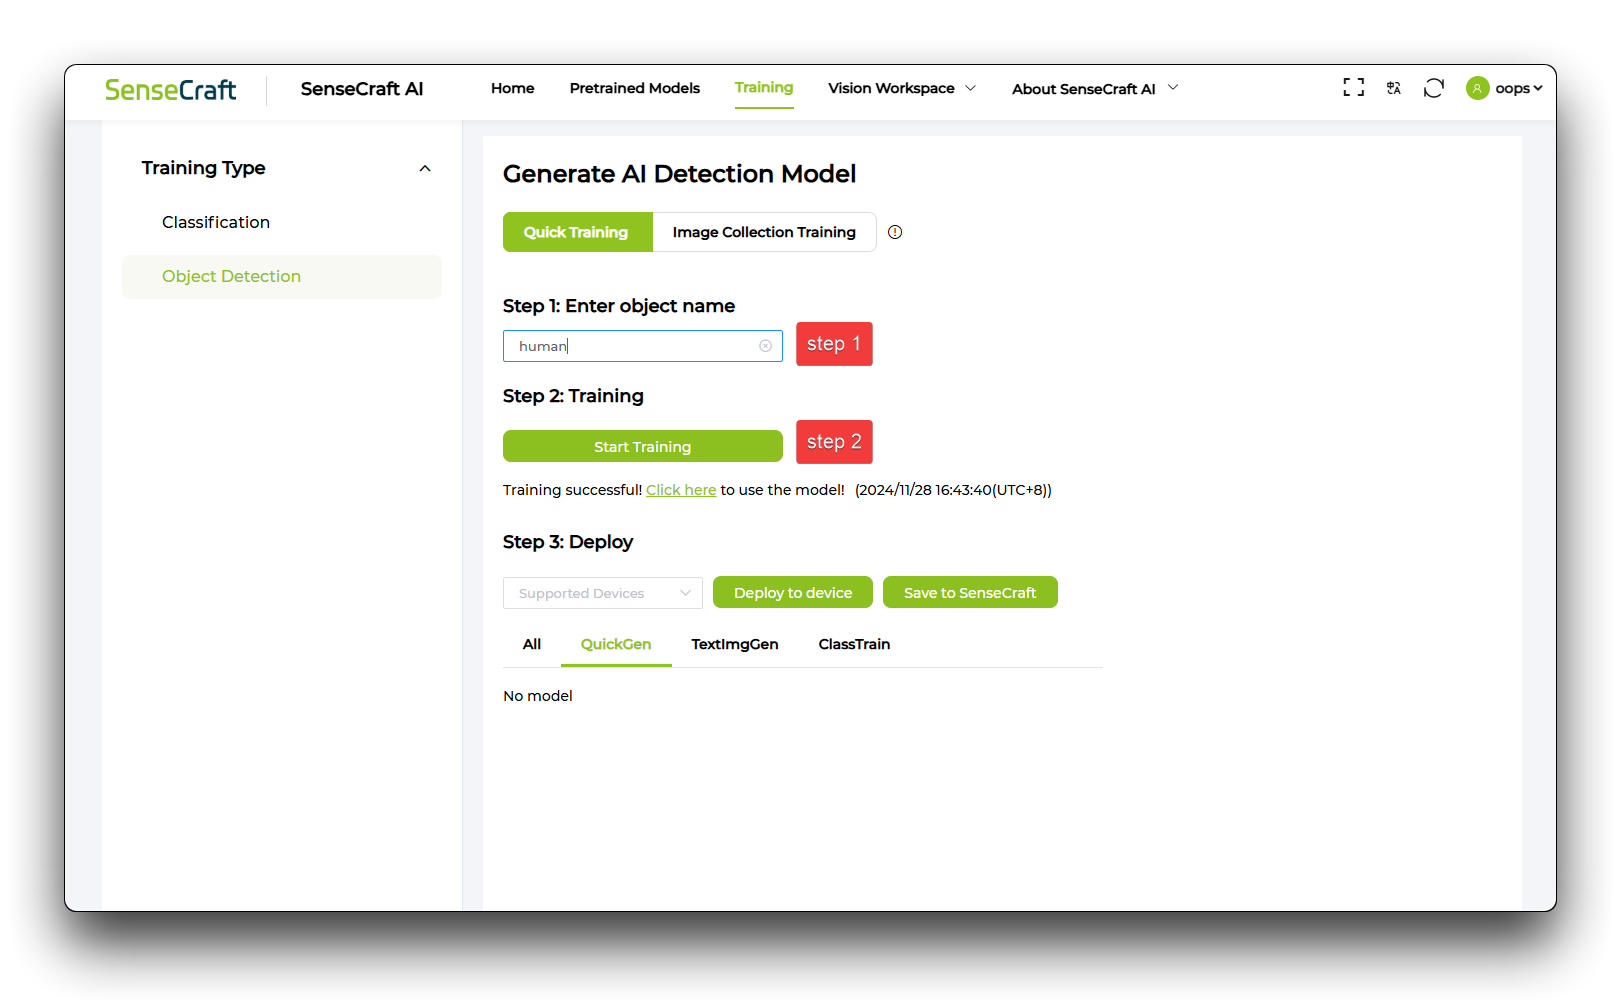The image size is (1621, 1008).
Task: Collapse the Training Type section
Action: pyautogui.click(x=425, y=168)
